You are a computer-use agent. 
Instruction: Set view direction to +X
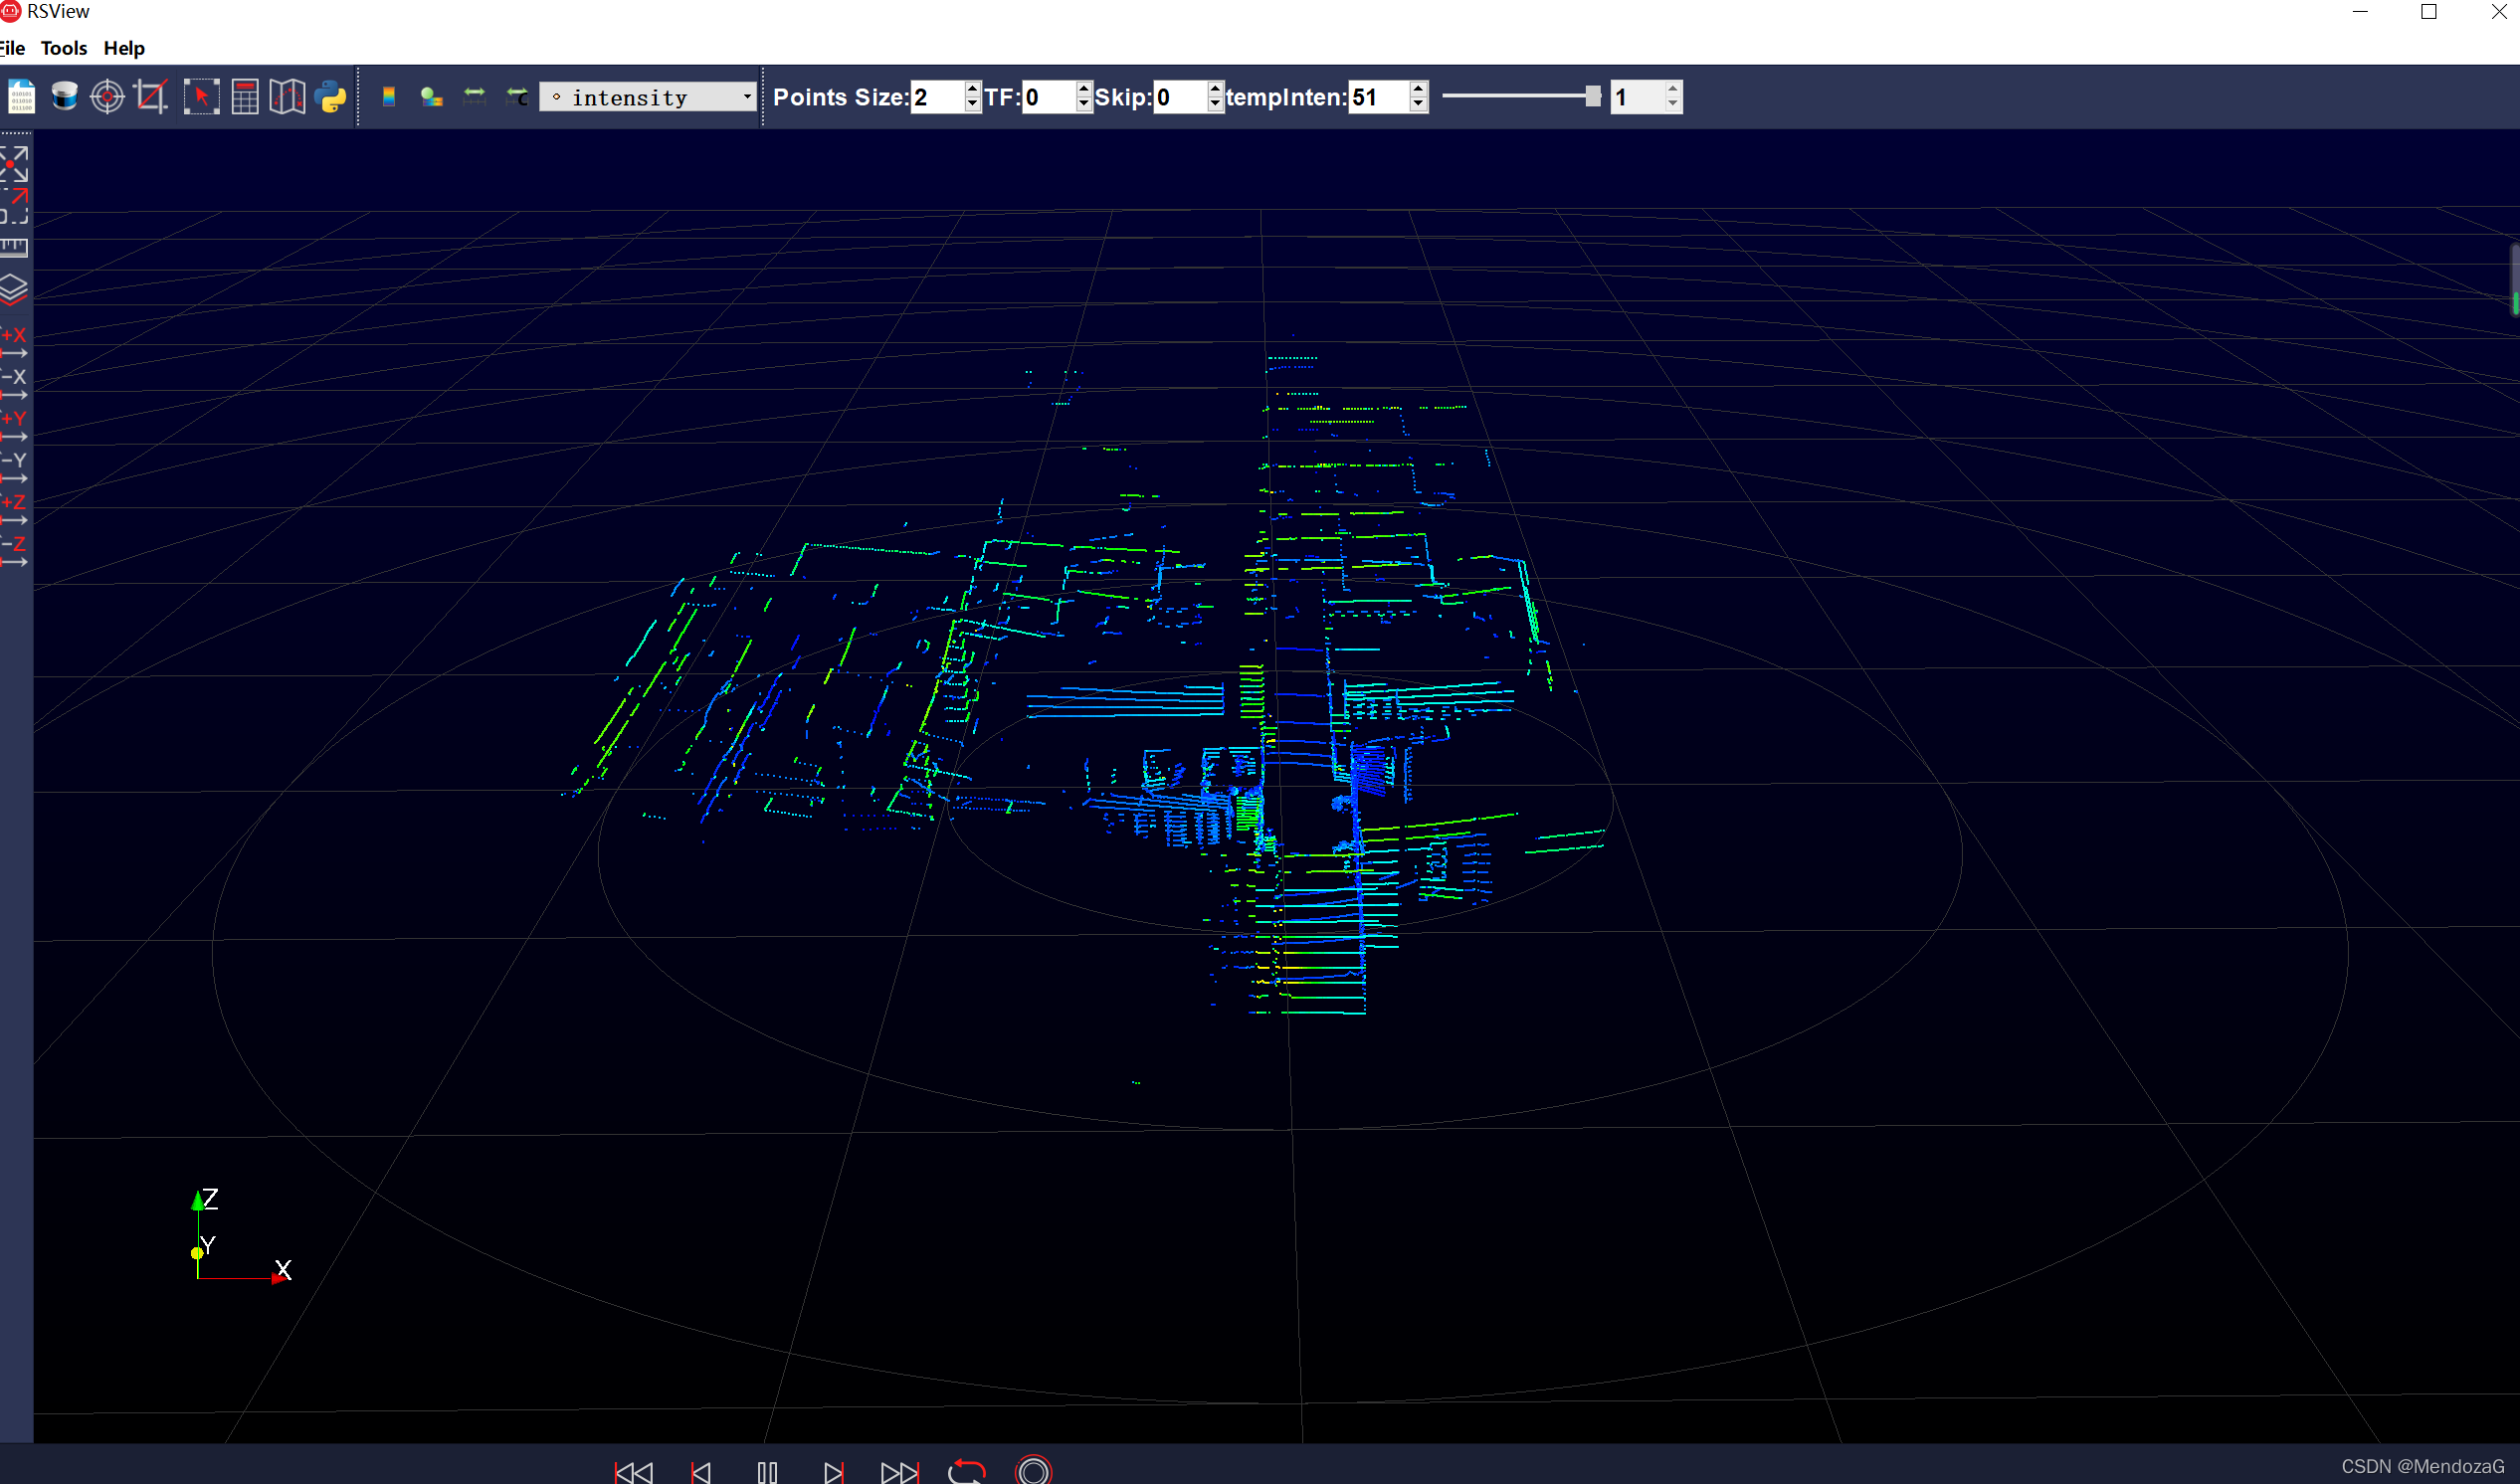[x=14, y=343]
